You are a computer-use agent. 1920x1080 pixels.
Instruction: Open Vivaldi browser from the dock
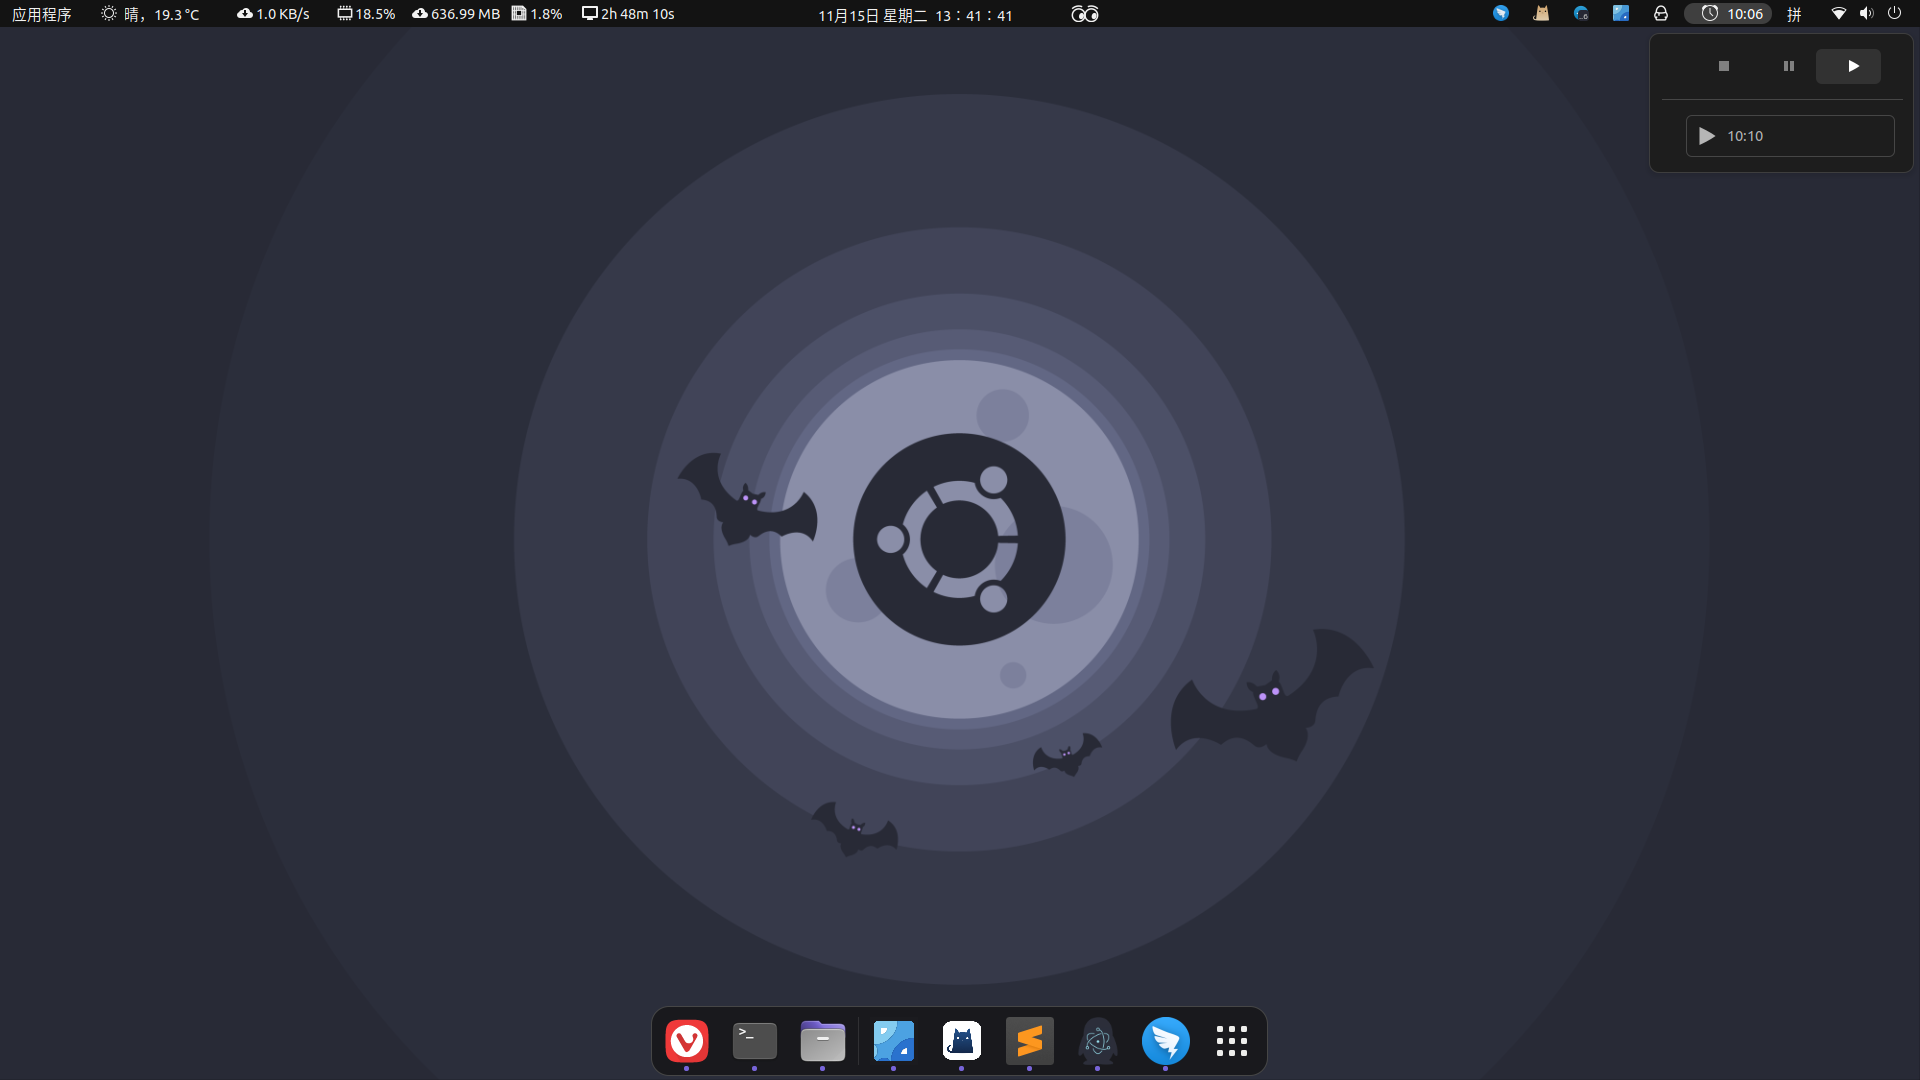(x=687, y=1041)
